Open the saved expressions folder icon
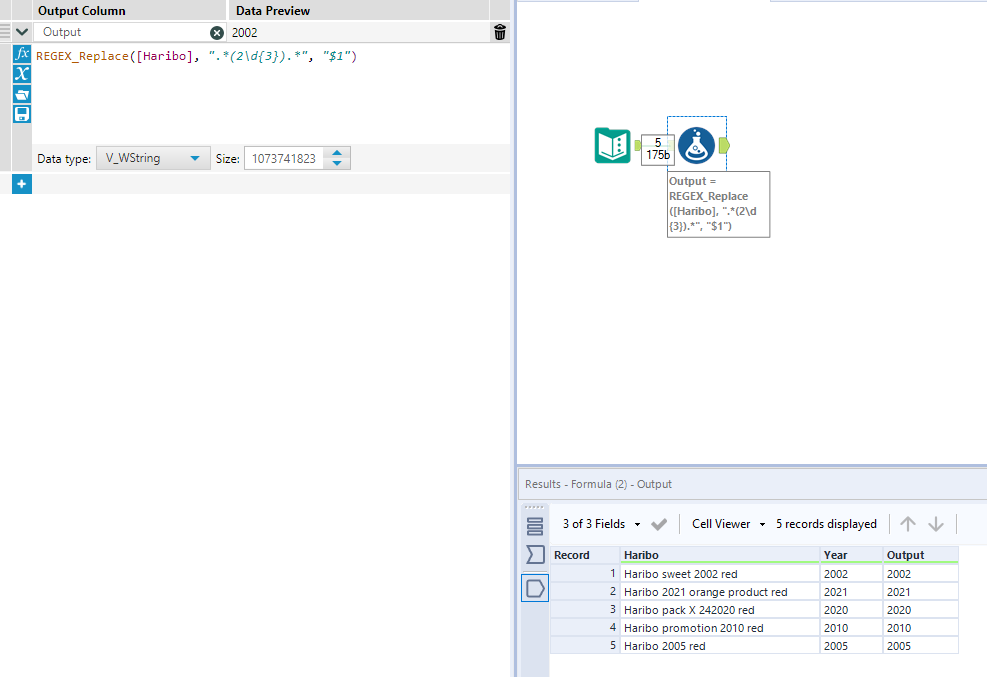 21,94
